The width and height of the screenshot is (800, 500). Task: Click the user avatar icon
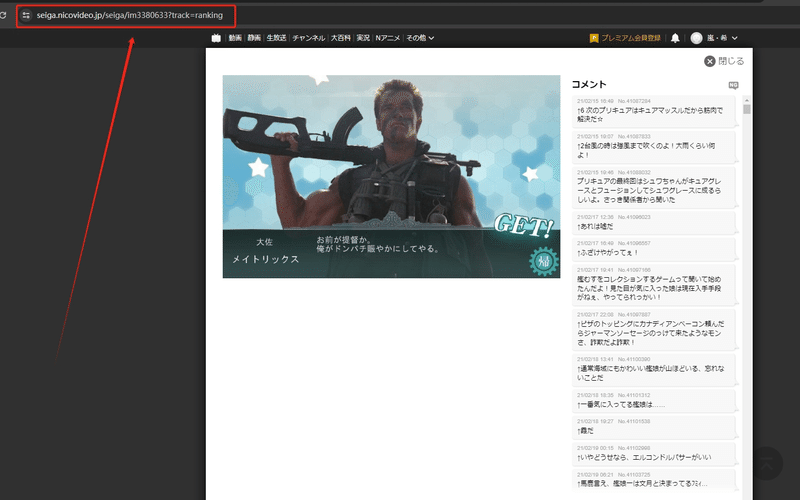pyautogui.click(x=696, y=38)
